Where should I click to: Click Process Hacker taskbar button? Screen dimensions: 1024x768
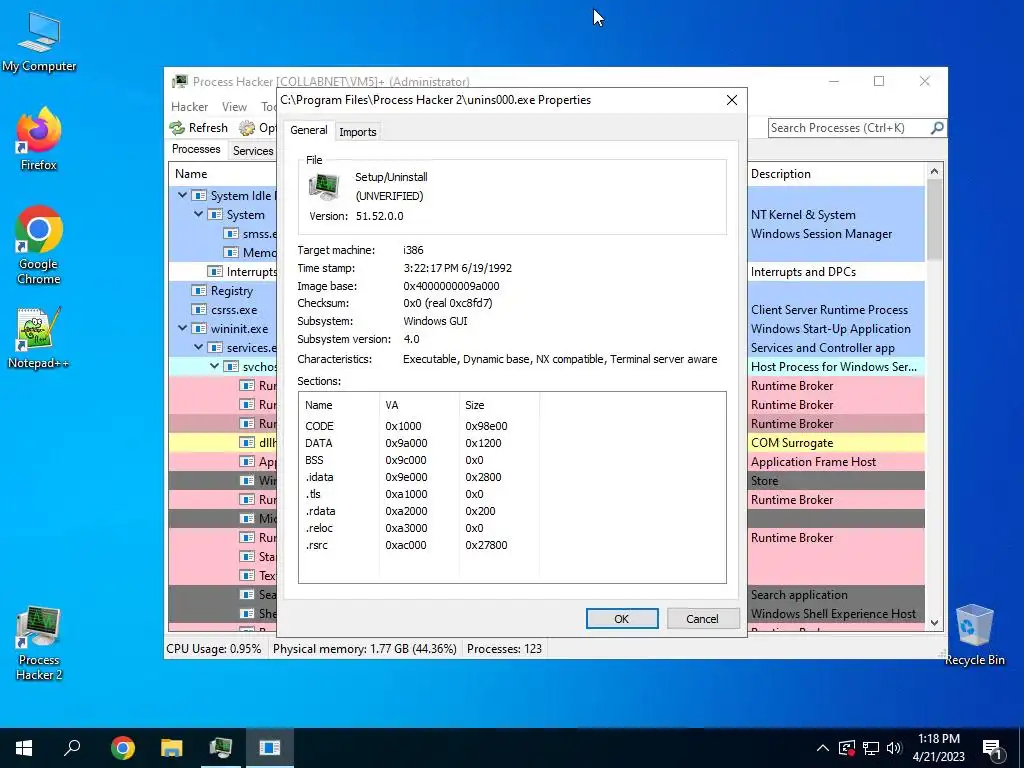click(x=221, y=748)
